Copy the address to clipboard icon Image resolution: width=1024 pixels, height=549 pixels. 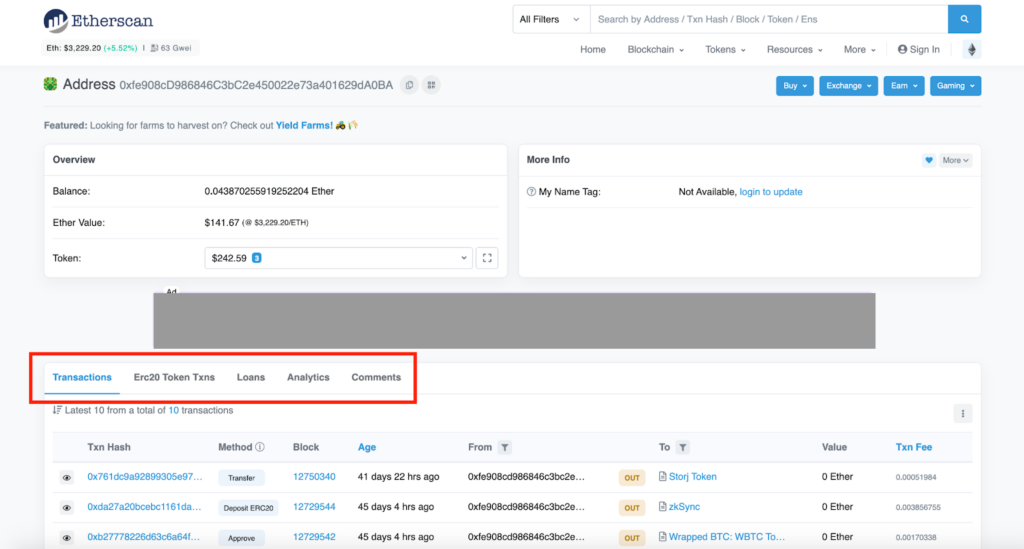pos(409,85)
